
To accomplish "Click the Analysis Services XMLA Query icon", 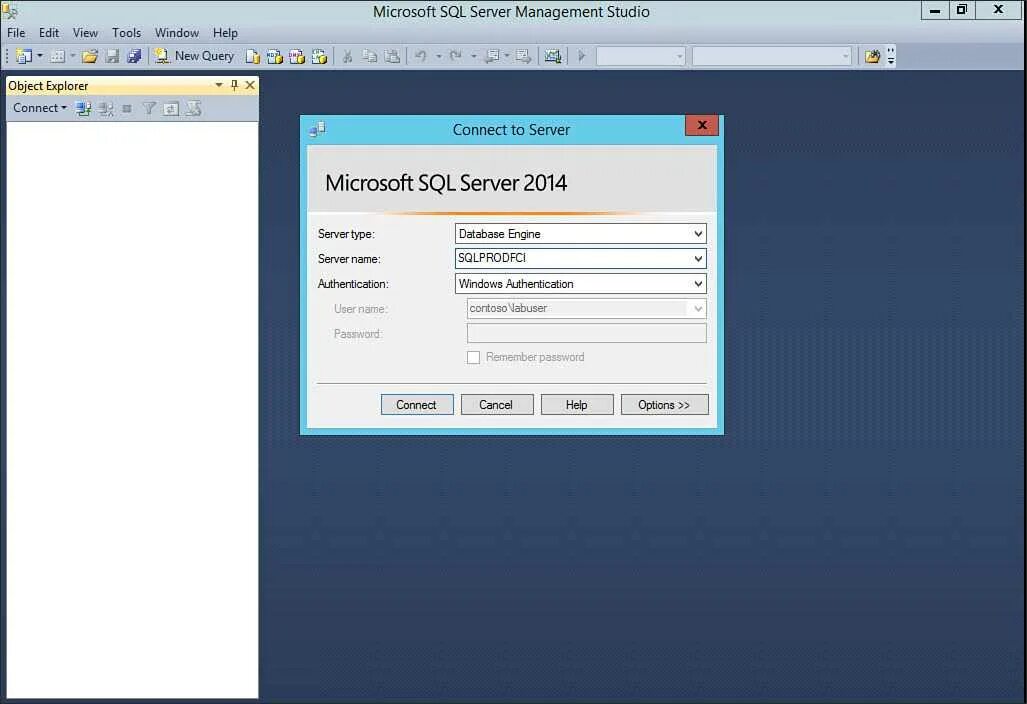I will (x=319, y=56).
